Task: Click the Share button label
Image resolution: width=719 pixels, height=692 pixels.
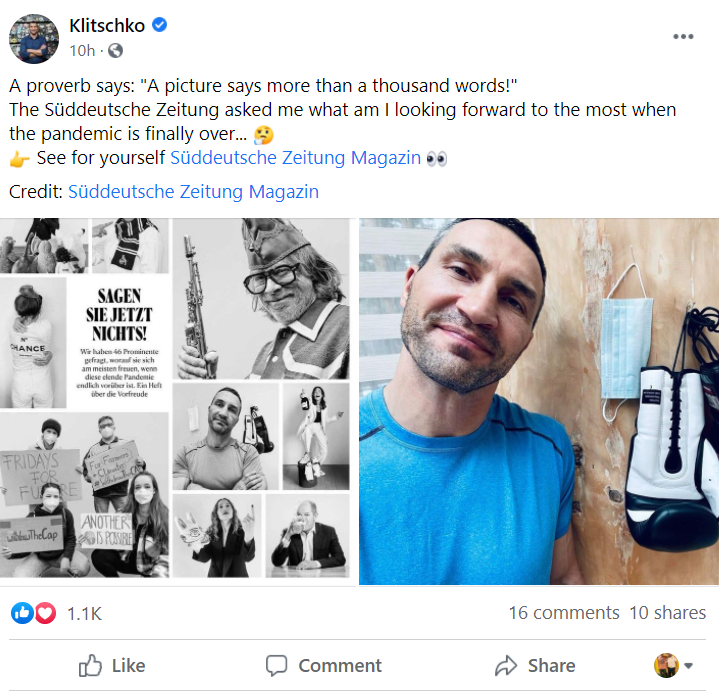Action: (x=551, y=665)
